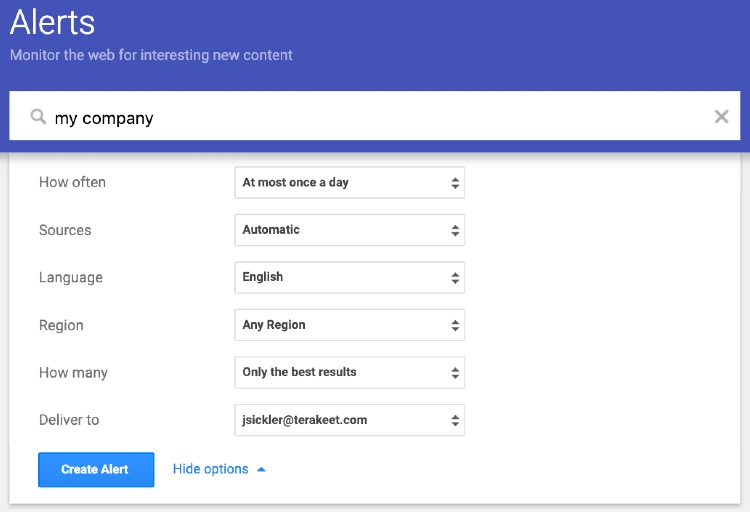
Task: Collapse settings via Hide options link
Action: [219, 469]
